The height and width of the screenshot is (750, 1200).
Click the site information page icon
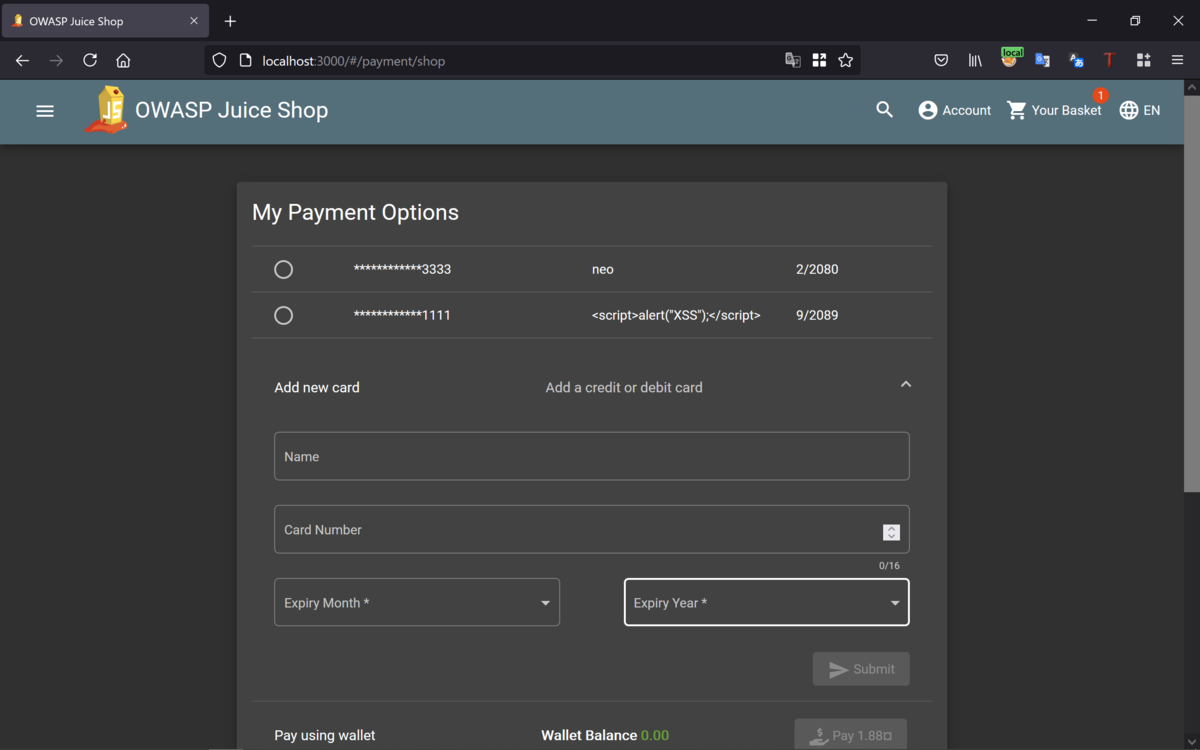pos(245,60)
